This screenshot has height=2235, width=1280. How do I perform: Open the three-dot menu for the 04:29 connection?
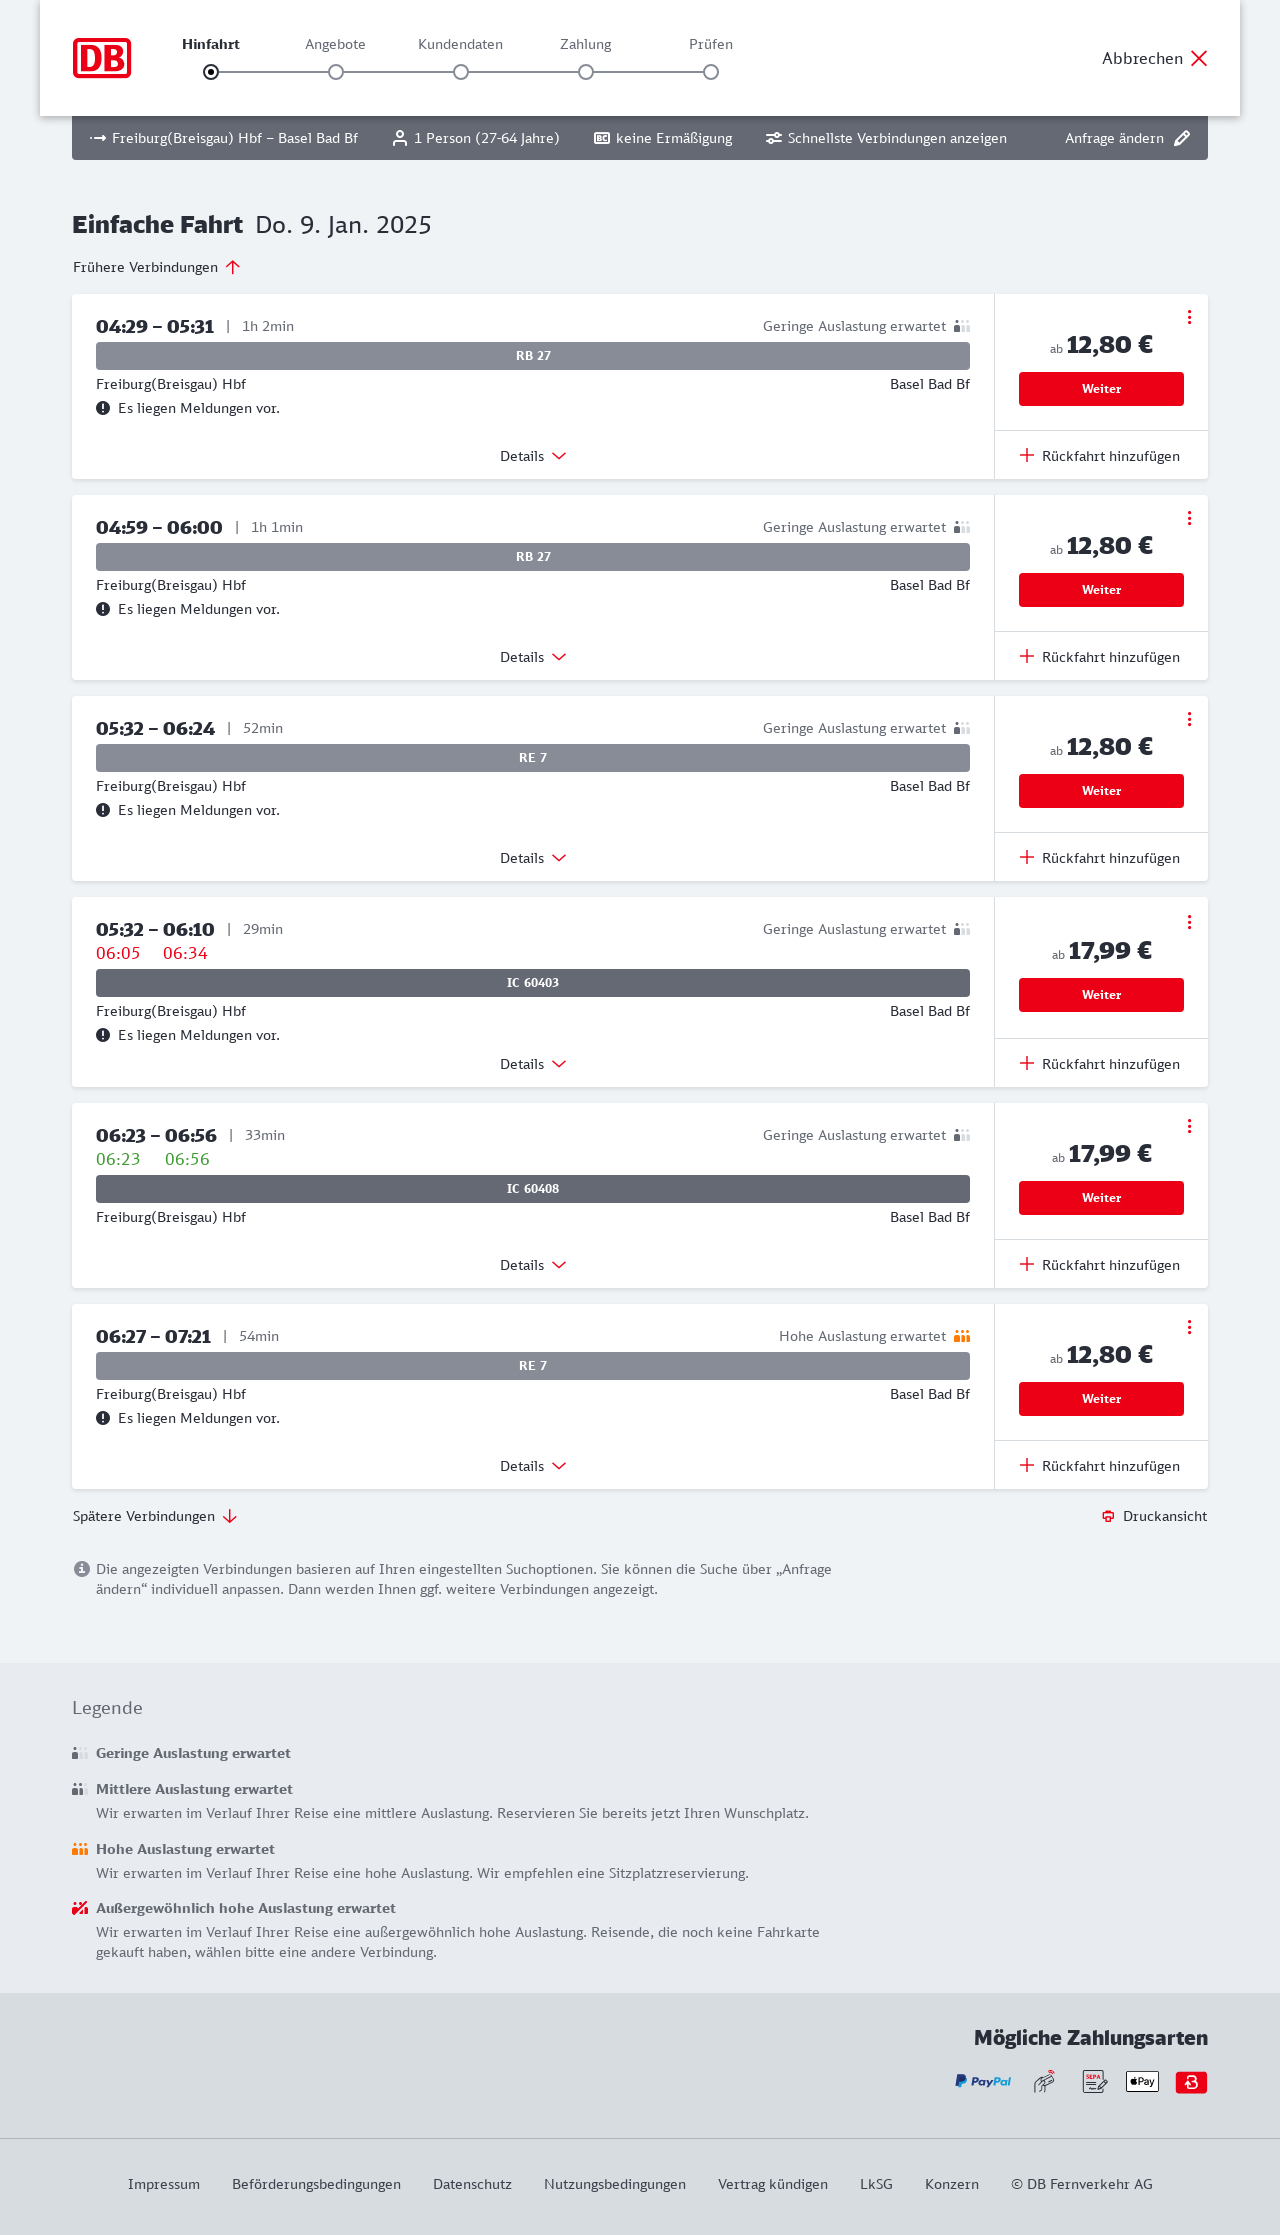pos(1189,317)
